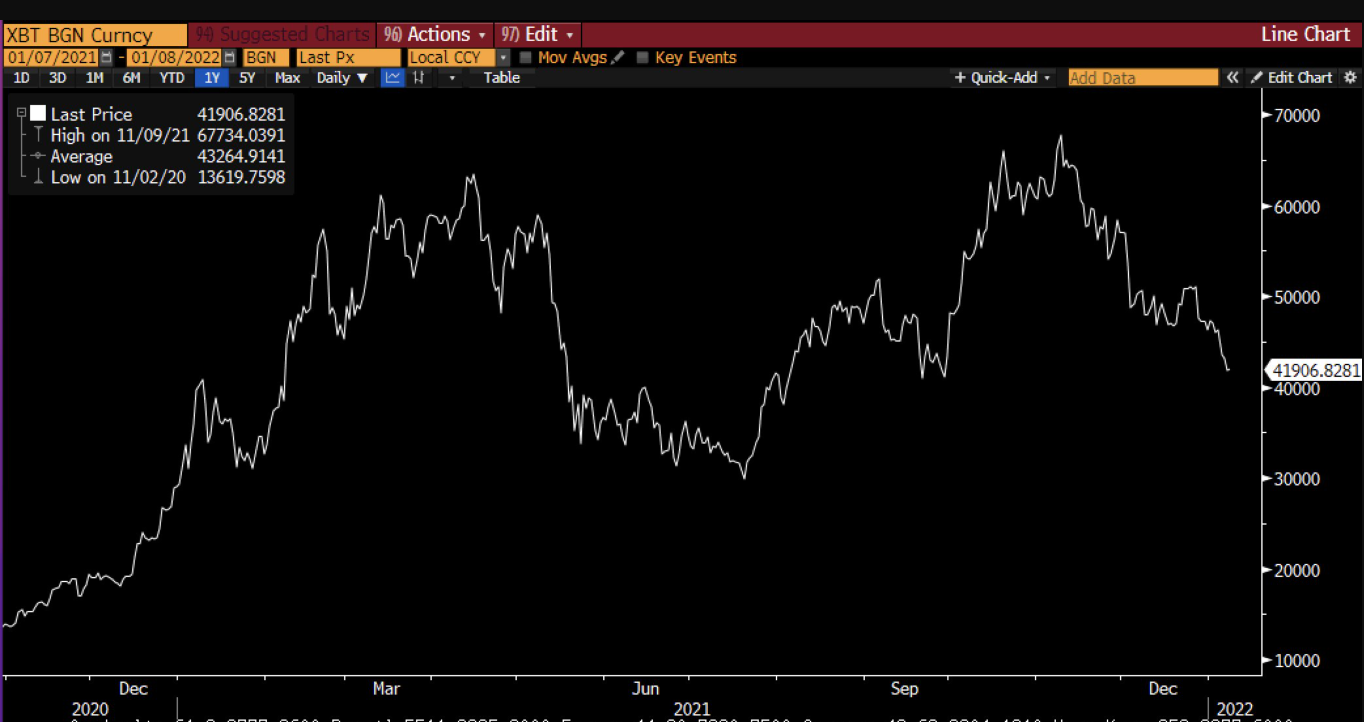1364x722 pixels.
Task: Click the double-chevron collapse icon near Edit Chart
Action: [1231, 77]
